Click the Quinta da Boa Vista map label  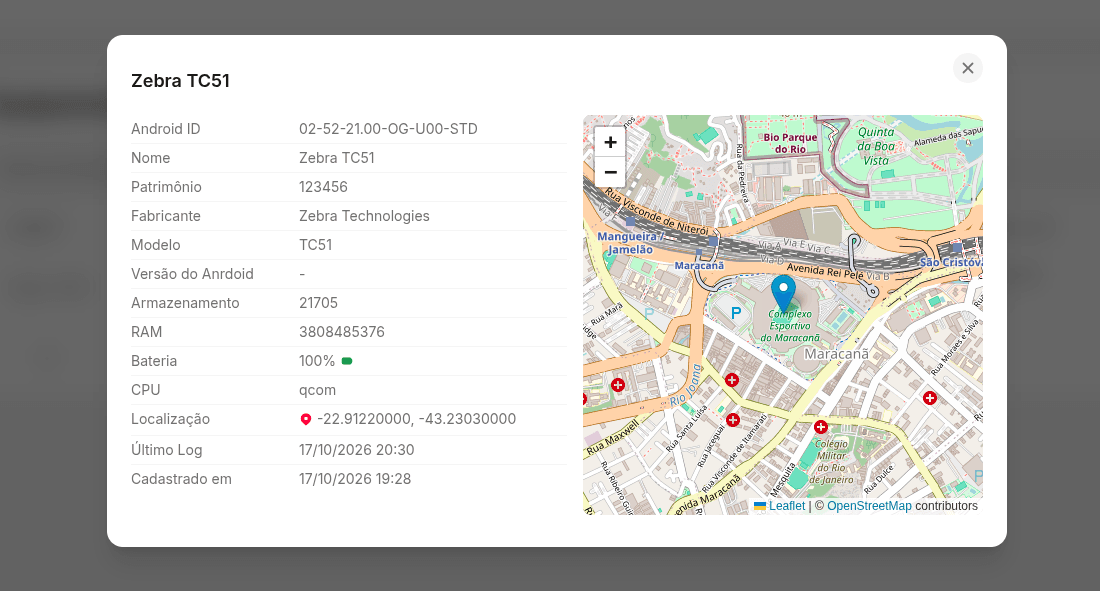click(x=876, y=146)
